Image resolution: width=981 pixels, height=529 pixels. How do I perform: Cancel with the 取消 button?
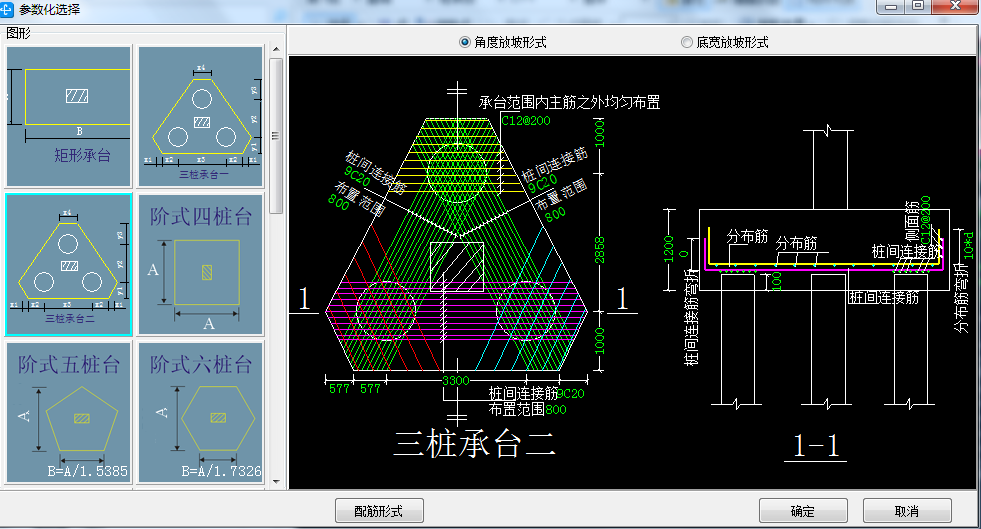click(907, 511)
